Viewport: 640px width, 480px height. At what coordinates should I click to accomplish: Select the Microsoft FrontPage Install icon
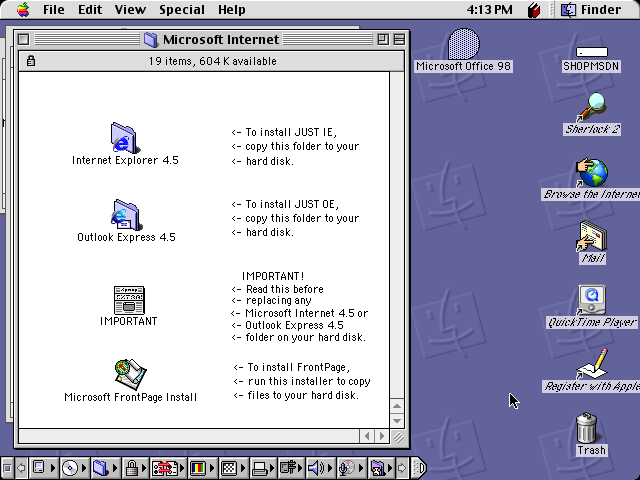[130, 373]
